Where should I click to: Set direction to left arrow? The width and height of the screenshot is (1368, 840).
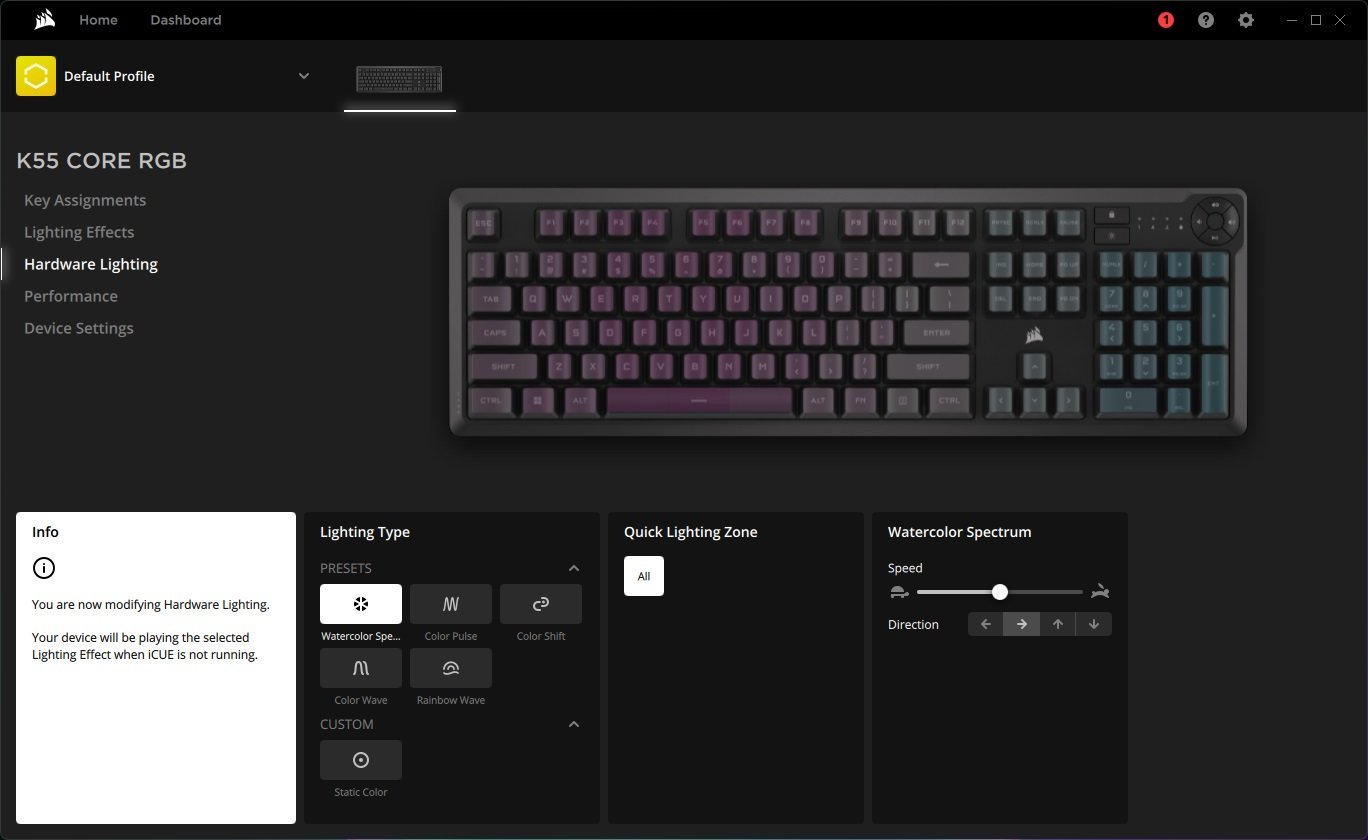[986, 624]
